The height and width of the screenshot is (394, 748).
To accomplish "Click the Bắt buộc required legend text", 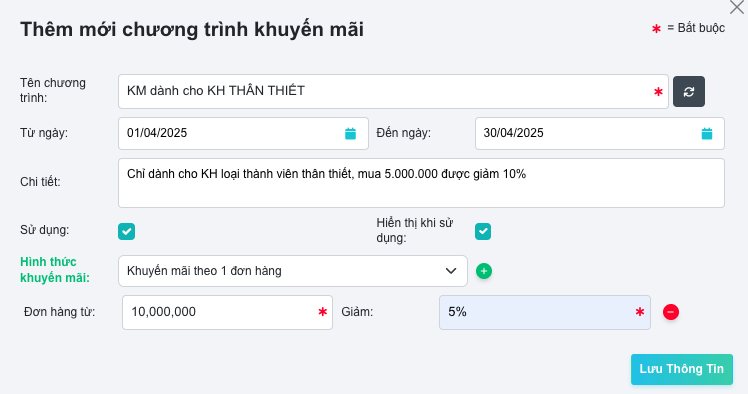I will click(696, 28).
